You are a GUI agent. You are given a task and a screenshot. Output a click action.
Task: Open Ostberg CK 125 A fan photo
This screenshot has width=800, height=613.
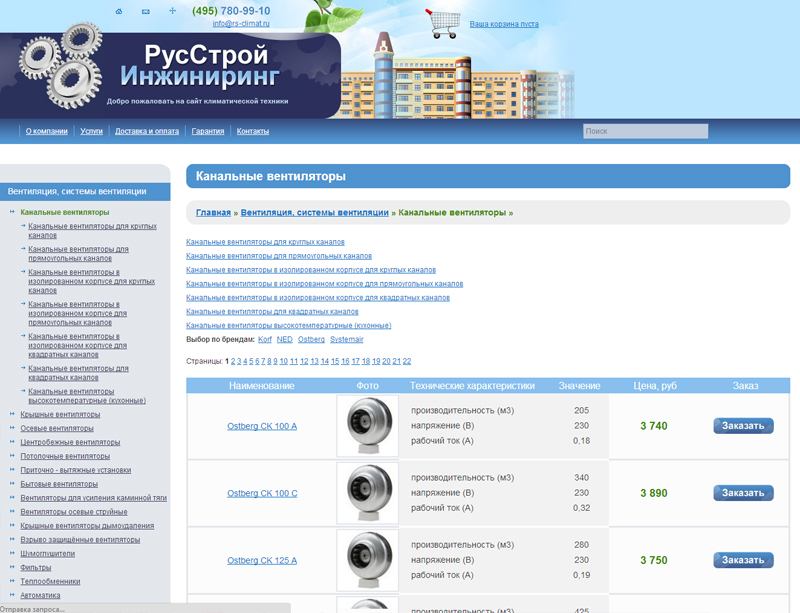pos(367,560)
